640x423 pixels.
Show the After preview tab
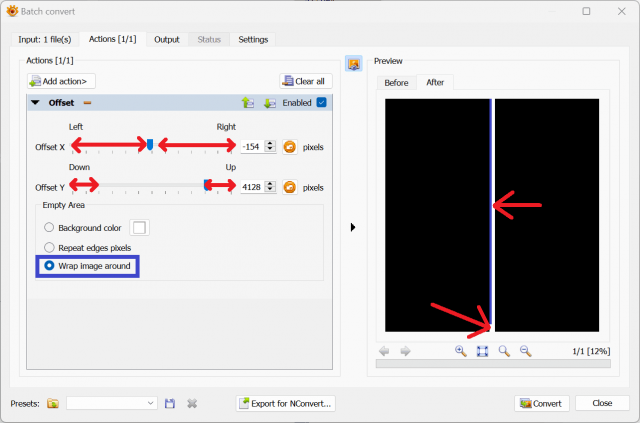pyautogui.click(x=435, y=82)
